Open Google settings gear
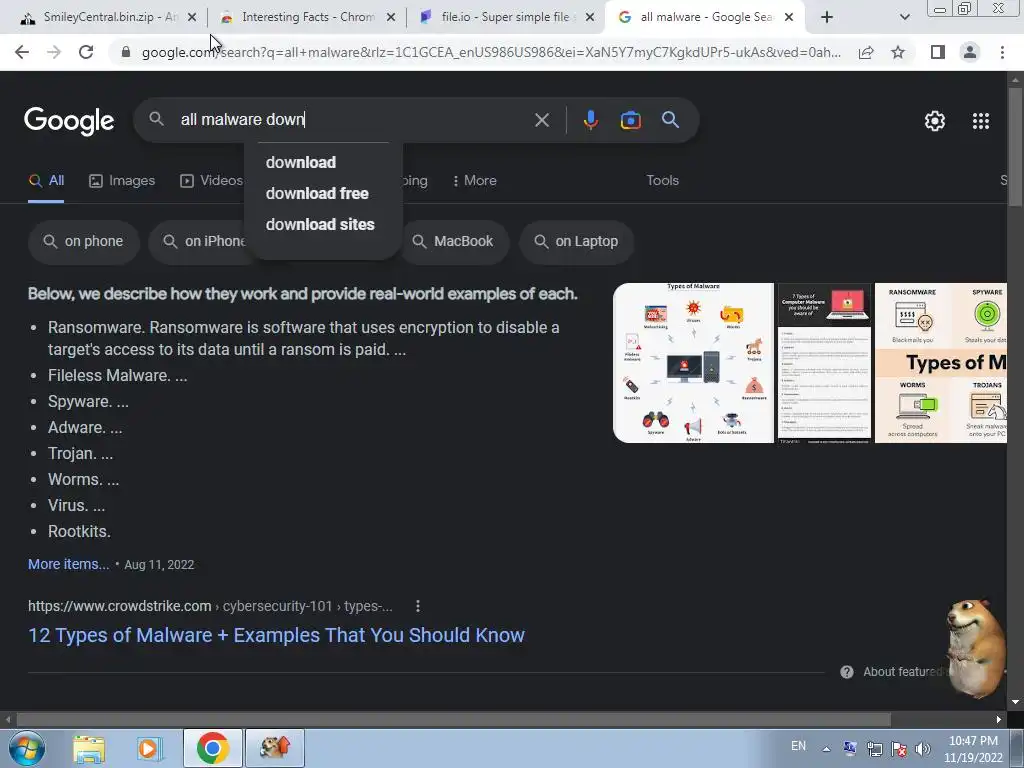This screenshot has height=768, width=1024. pyautogui.click(x=935, y=121)
